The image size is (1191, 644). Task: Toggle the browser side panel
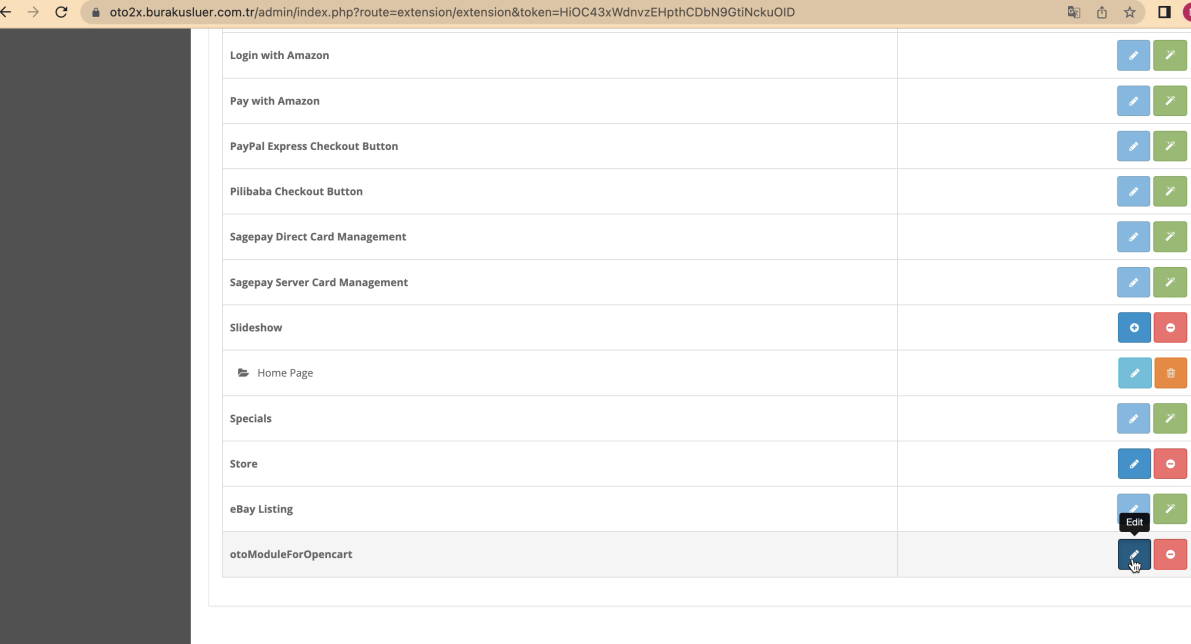click(1164, 12)
